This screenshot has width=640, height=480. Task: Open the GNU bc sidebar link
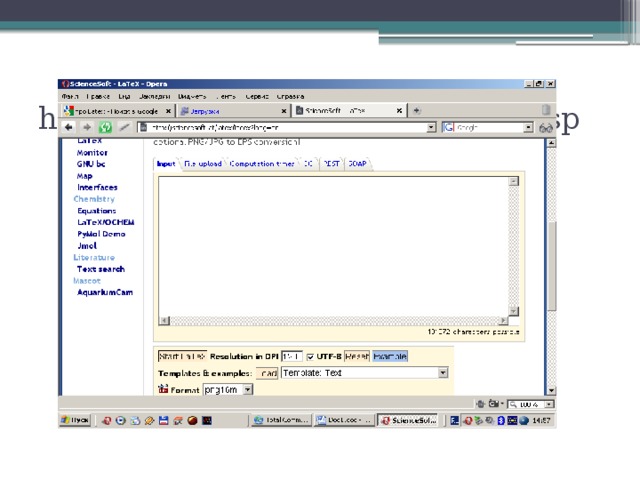[91, 164]
